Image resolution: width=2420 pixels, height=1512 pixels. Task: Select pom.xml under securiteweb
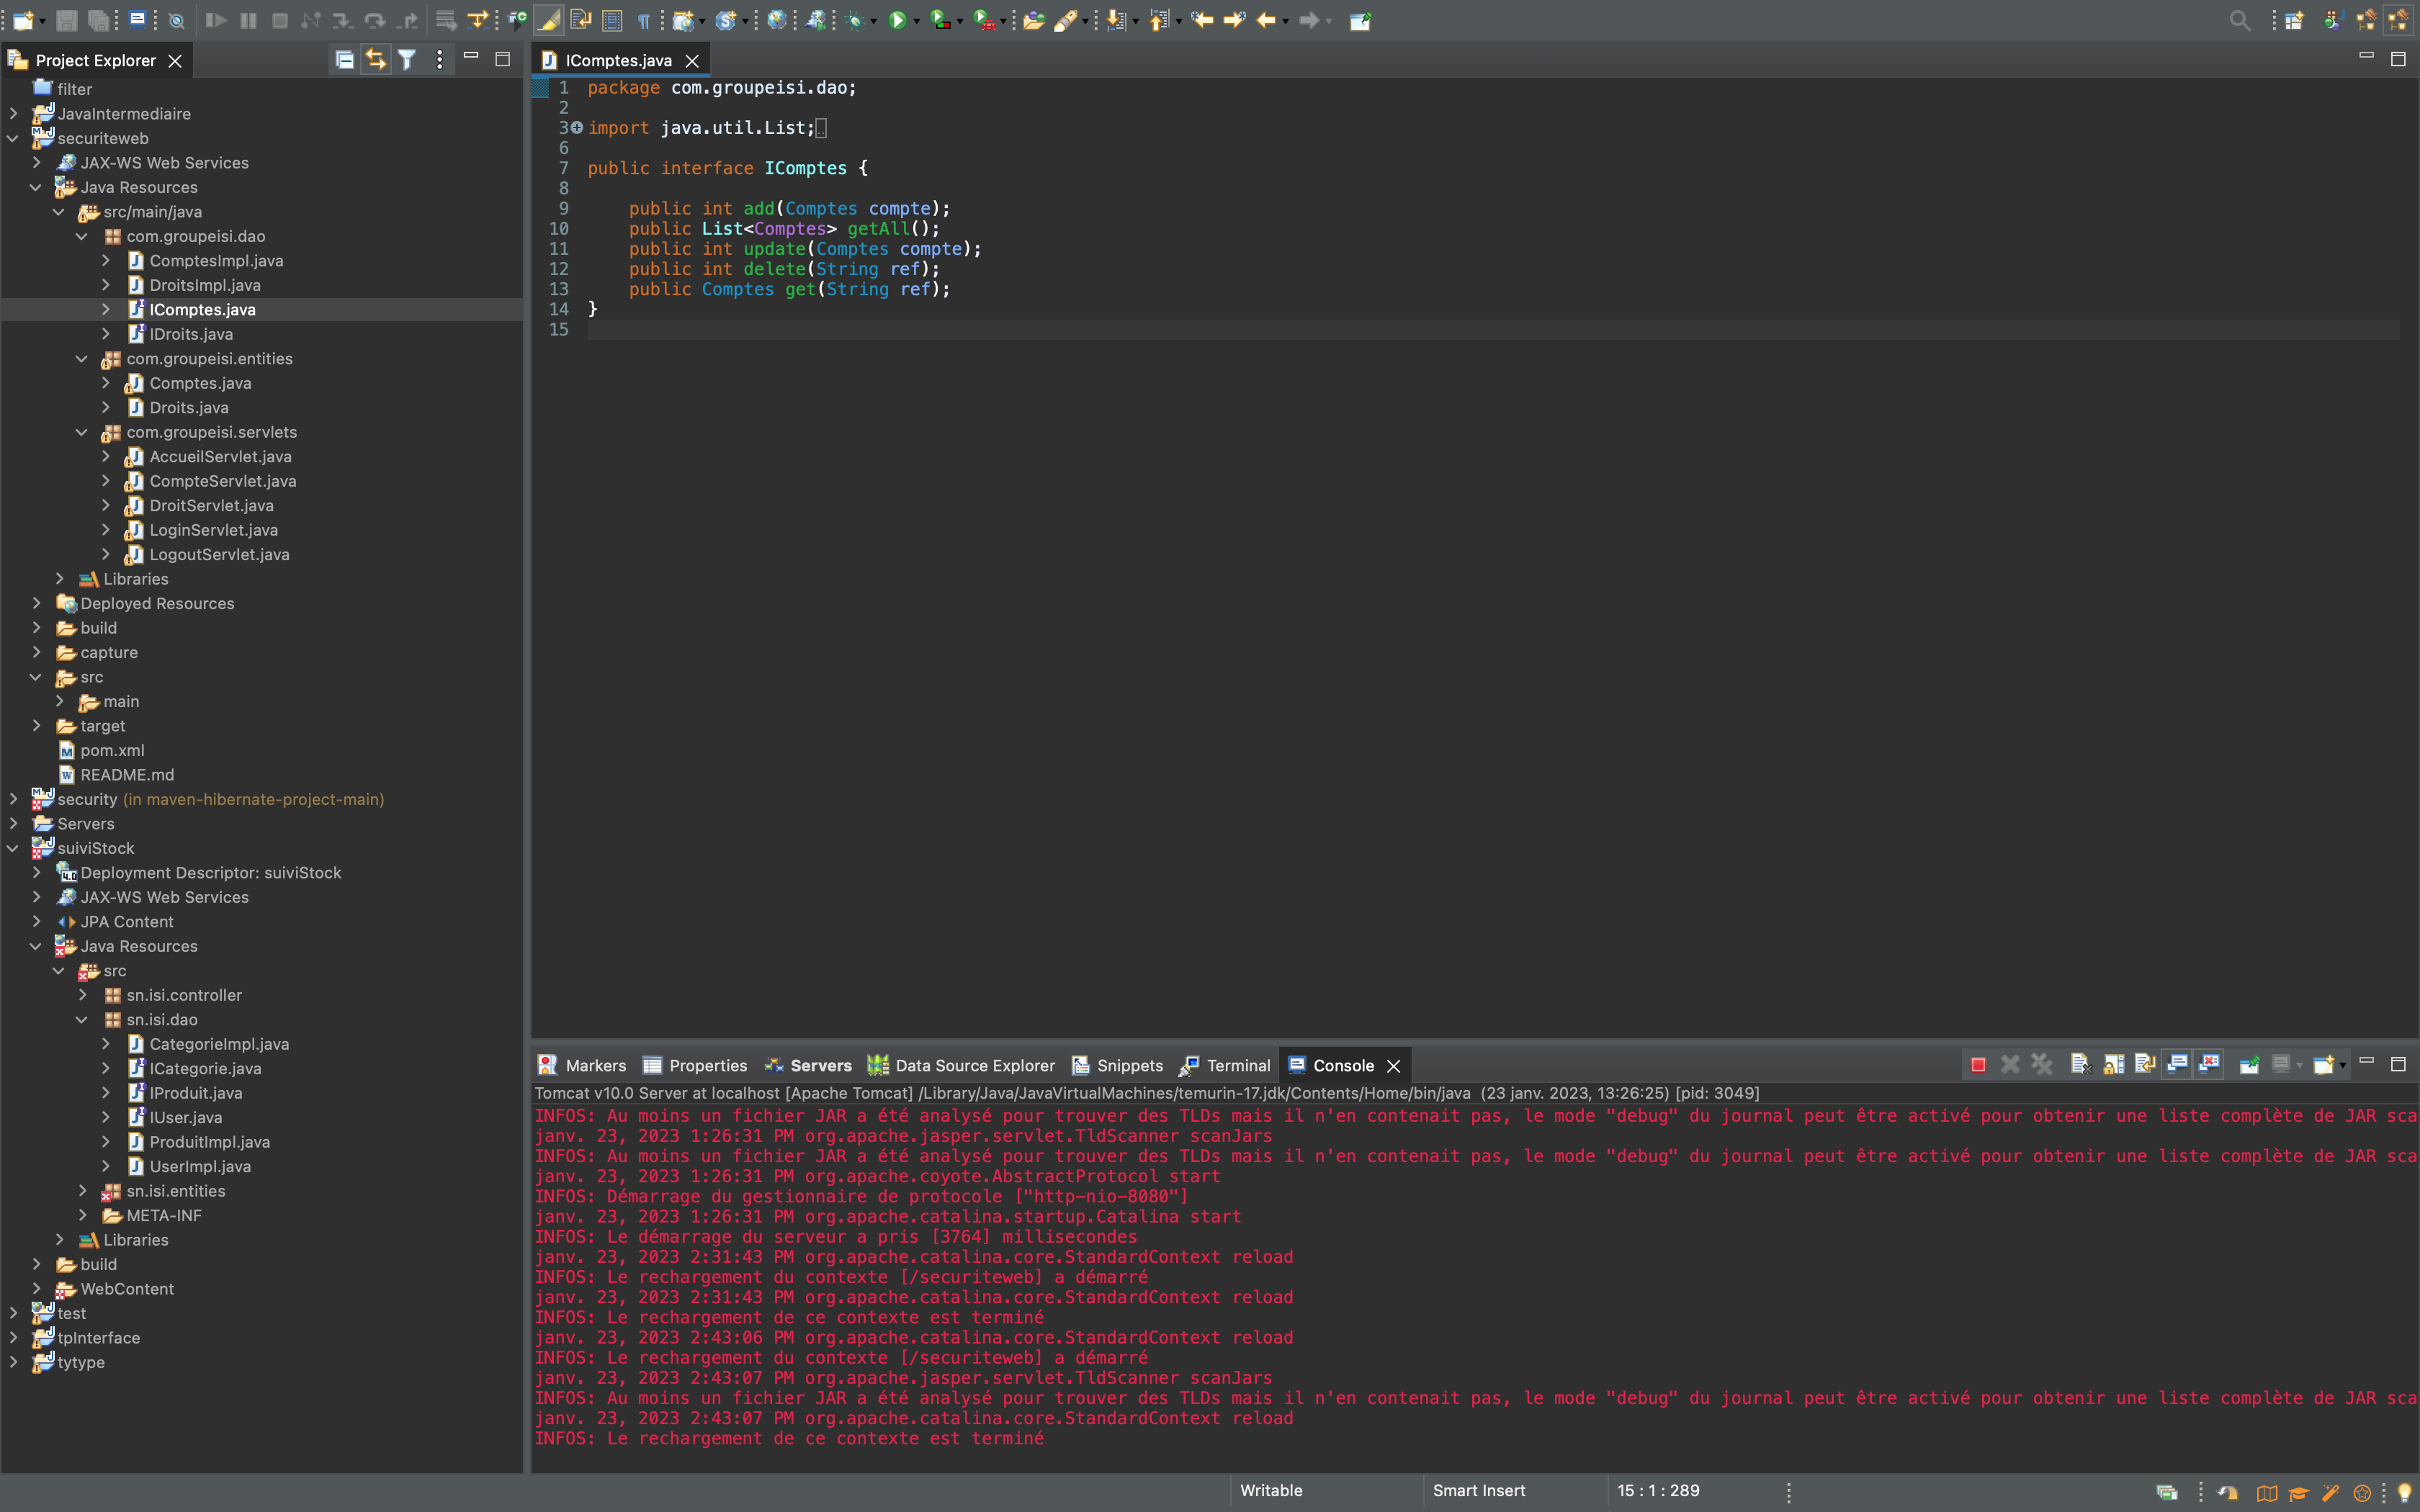coord(112,750)
